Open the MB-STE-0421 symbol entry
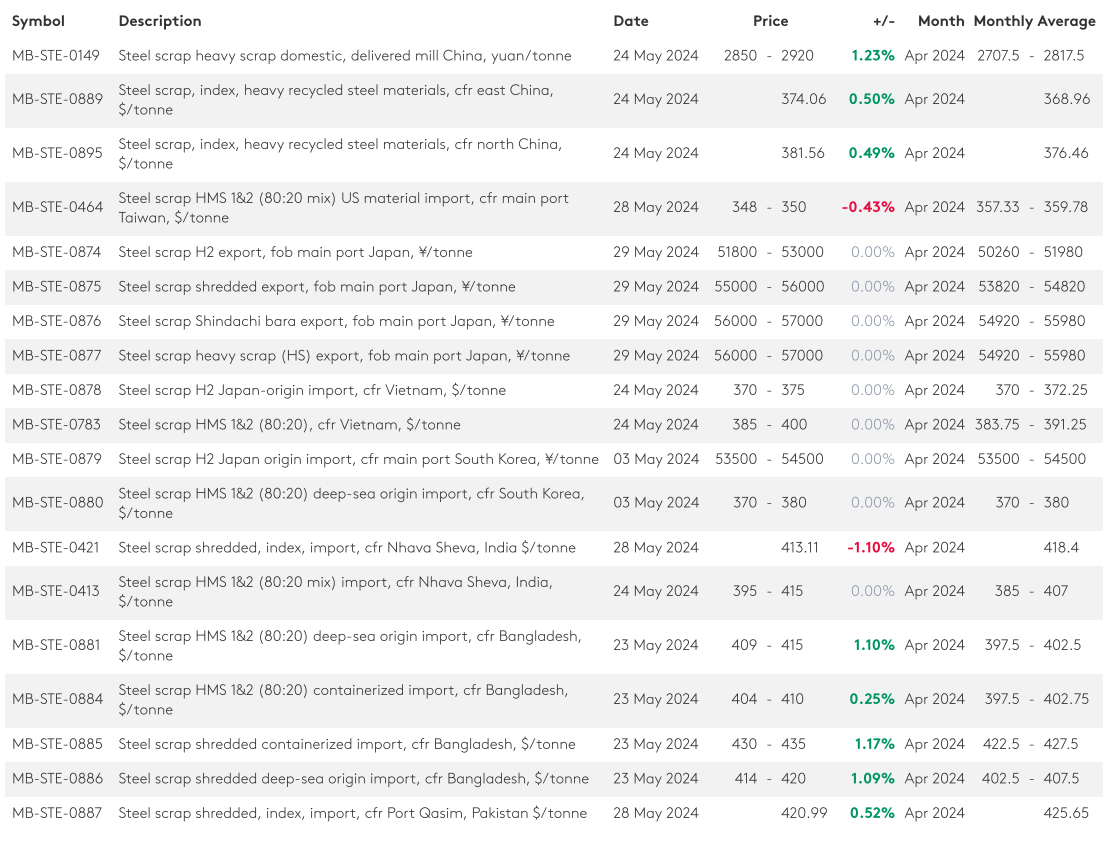 pos(56,548)
